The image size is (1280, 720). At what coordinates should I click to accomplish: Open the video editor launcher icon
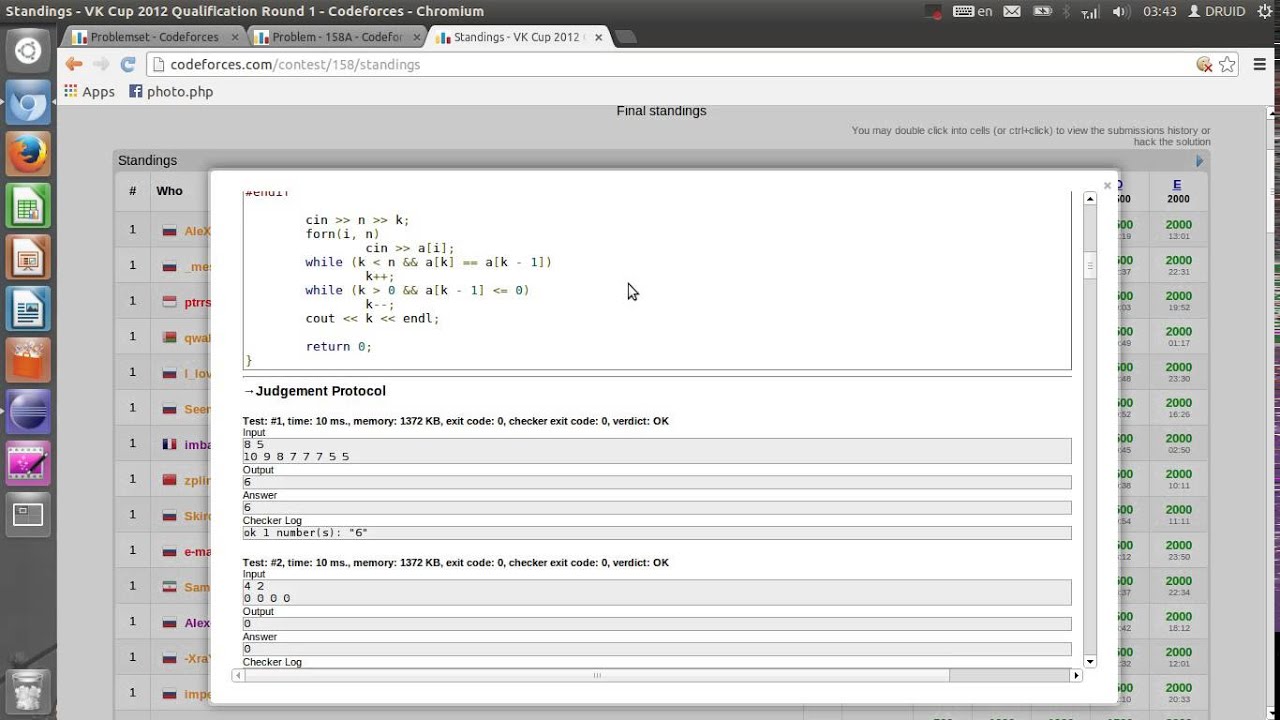pyautogui.click(x=28, y=464)
